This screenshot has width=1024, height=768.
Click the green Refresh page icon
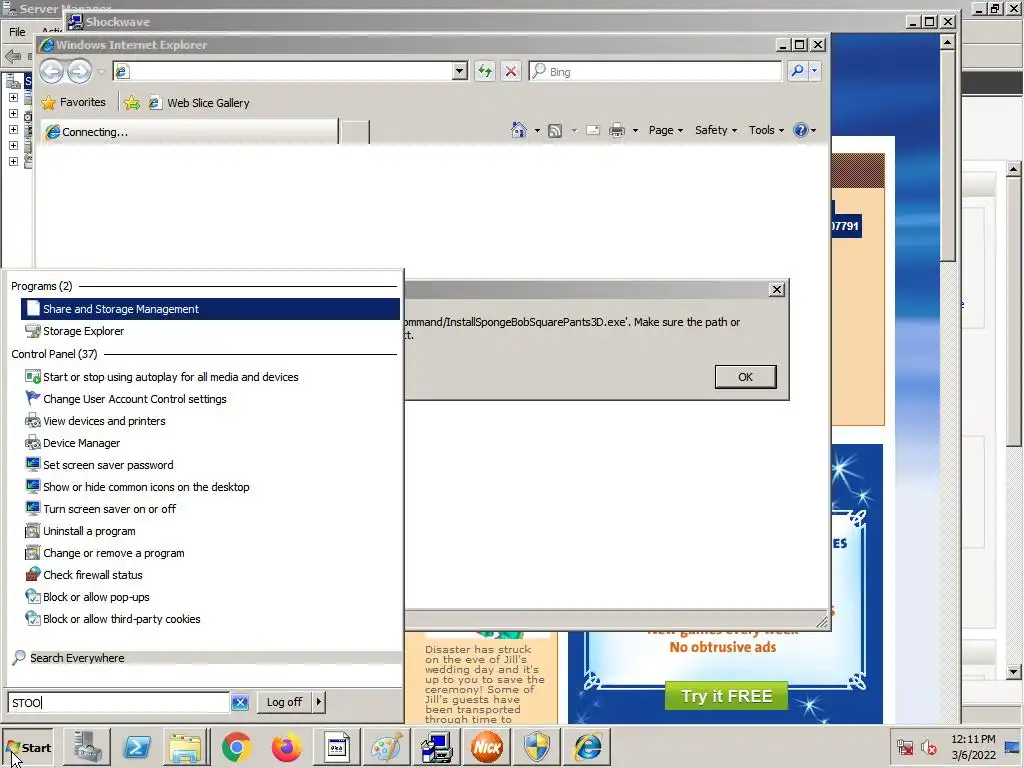tap(485, 71)
